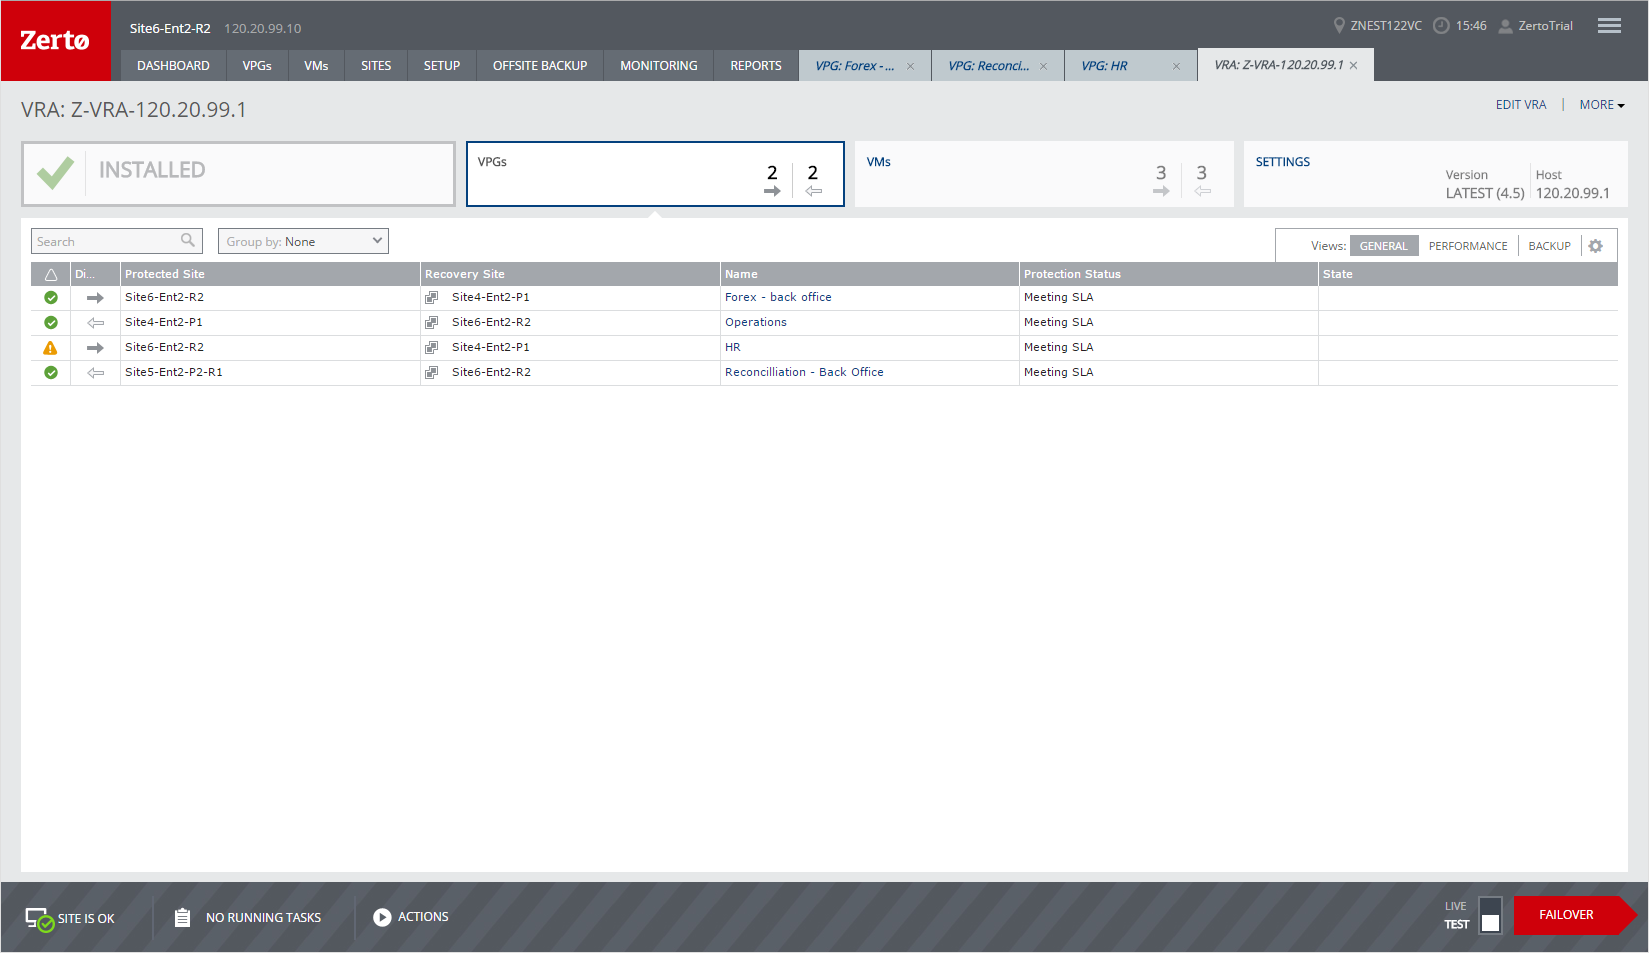Sort by Recovery Site column header

coord(570,274)
